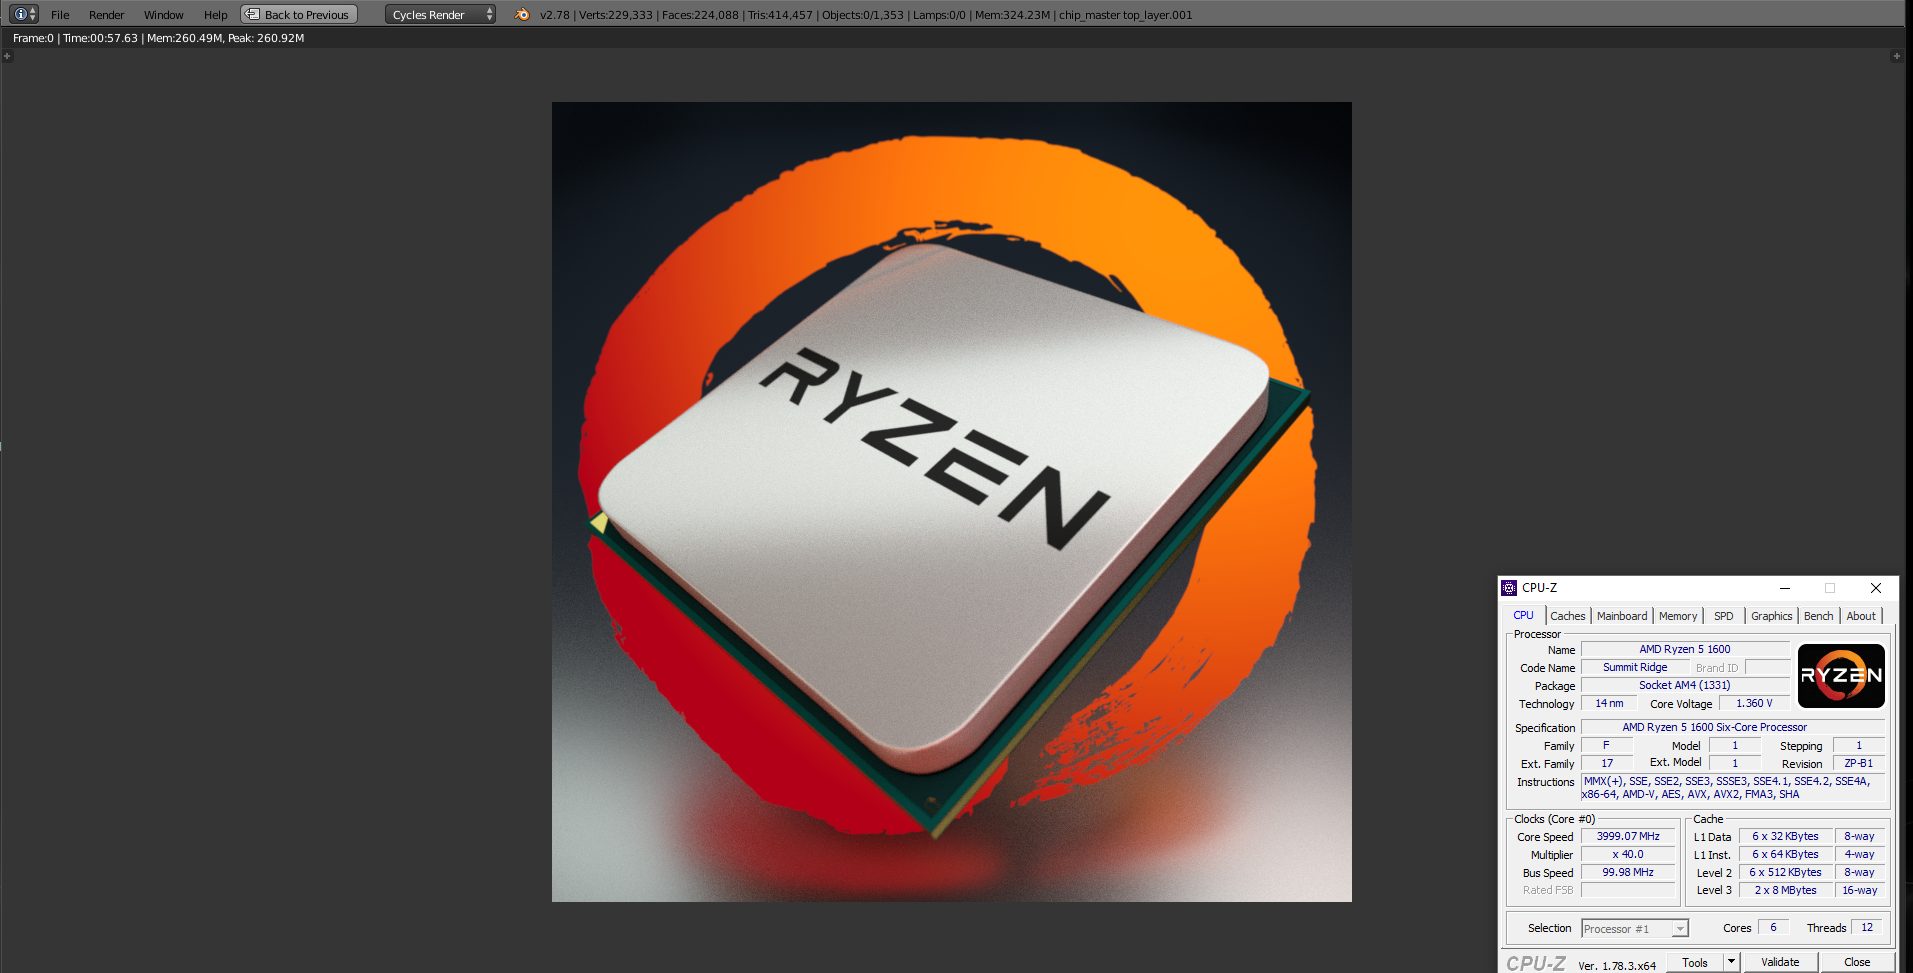
Task: Switch to the About tab
Action: click(x=1861, y=616)
